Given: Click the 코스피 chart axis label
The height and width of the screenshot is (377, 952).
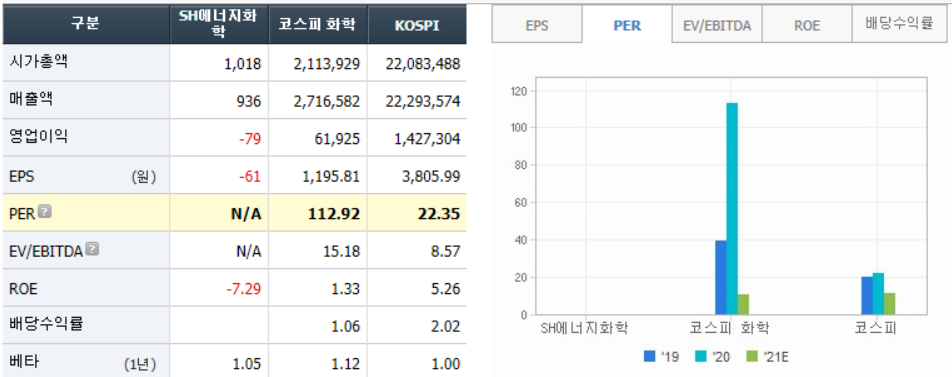Looking at the screenshot, I should click(x=876, y=328).
